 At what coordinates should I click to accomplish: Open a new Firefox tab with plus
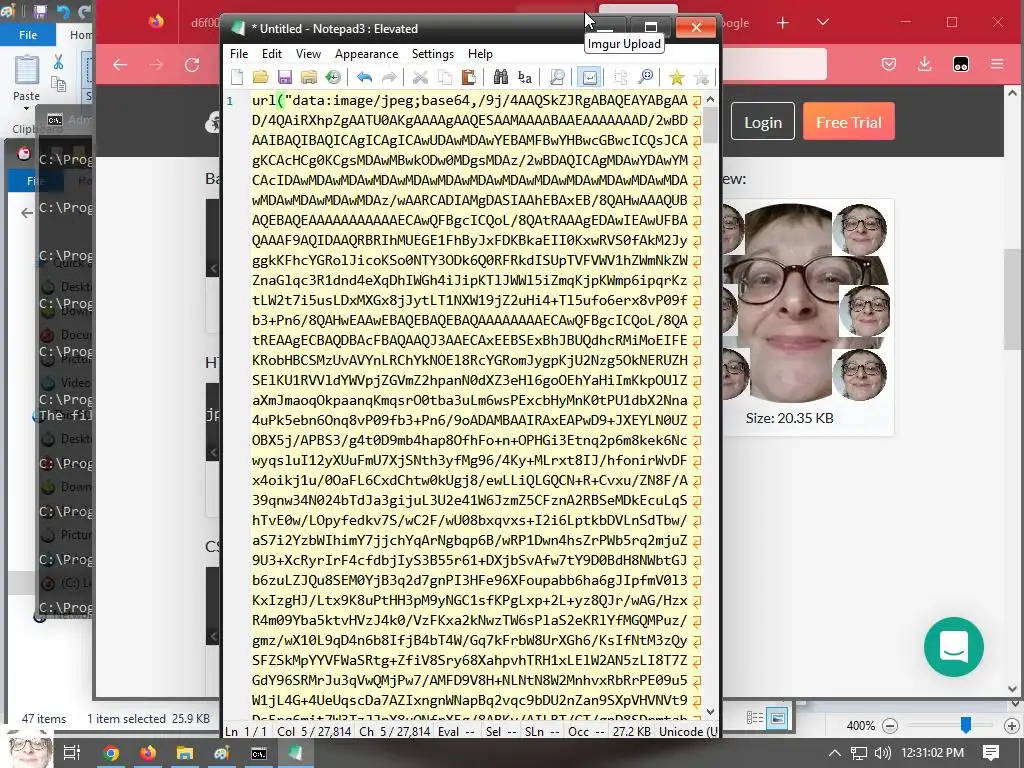coord(782,23)
